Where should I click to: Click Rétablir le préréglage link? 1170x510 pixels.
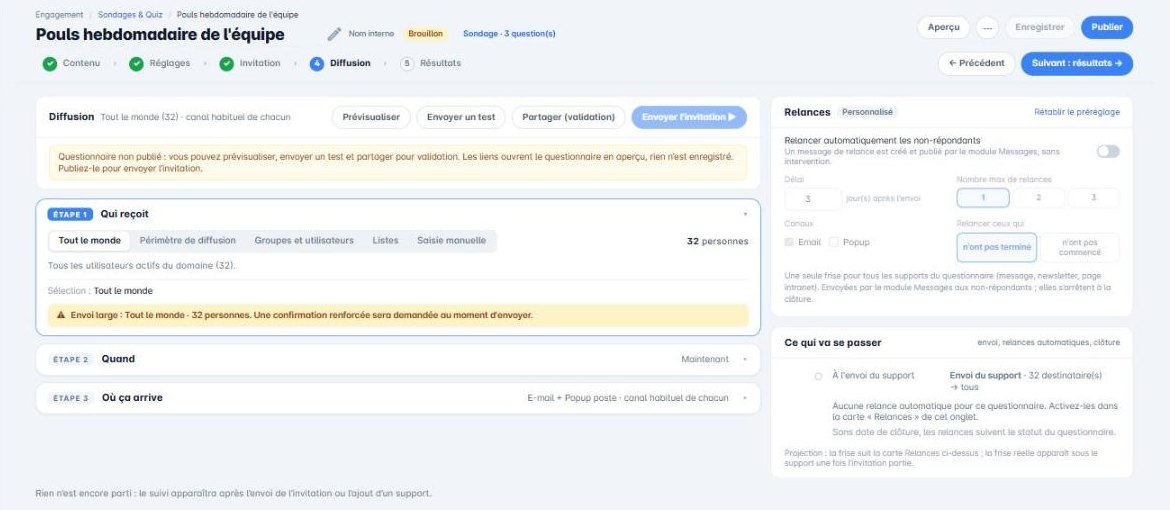[1077, 112]
